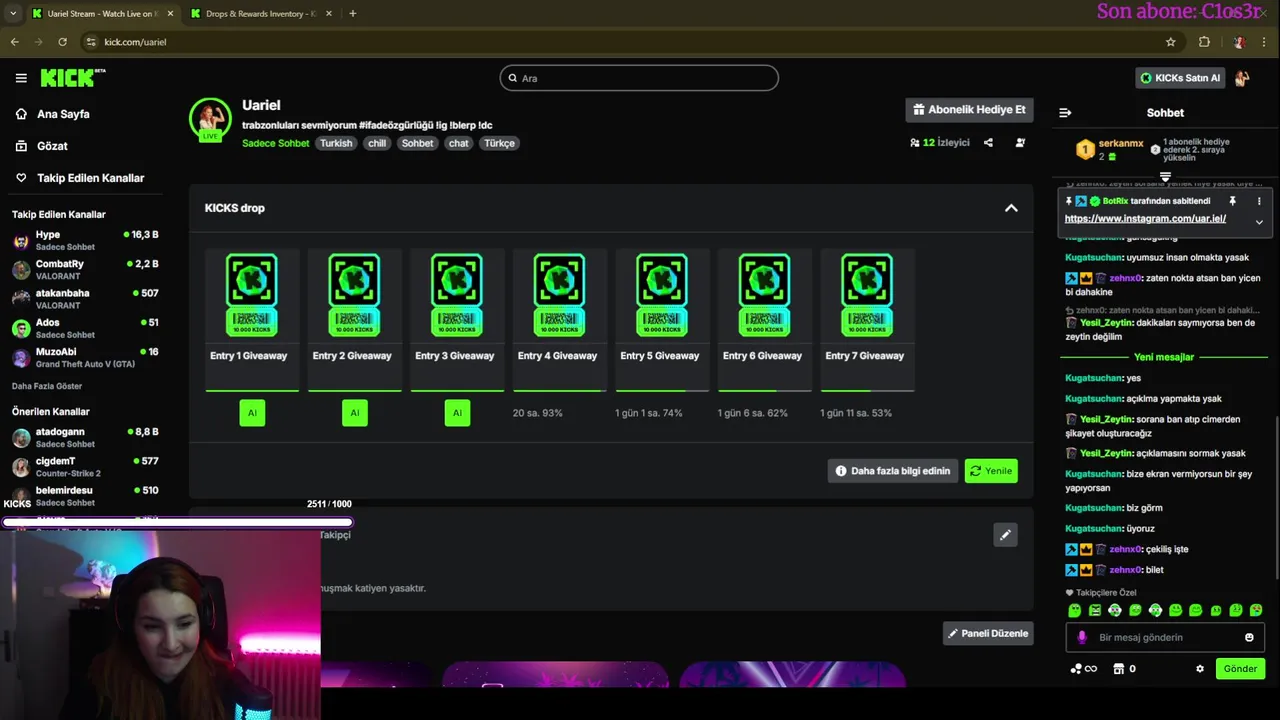Viewport: 1280px width, 720px height.
Task: Click the 12 İzleyici viewer count
Action: tap(940, 143)
